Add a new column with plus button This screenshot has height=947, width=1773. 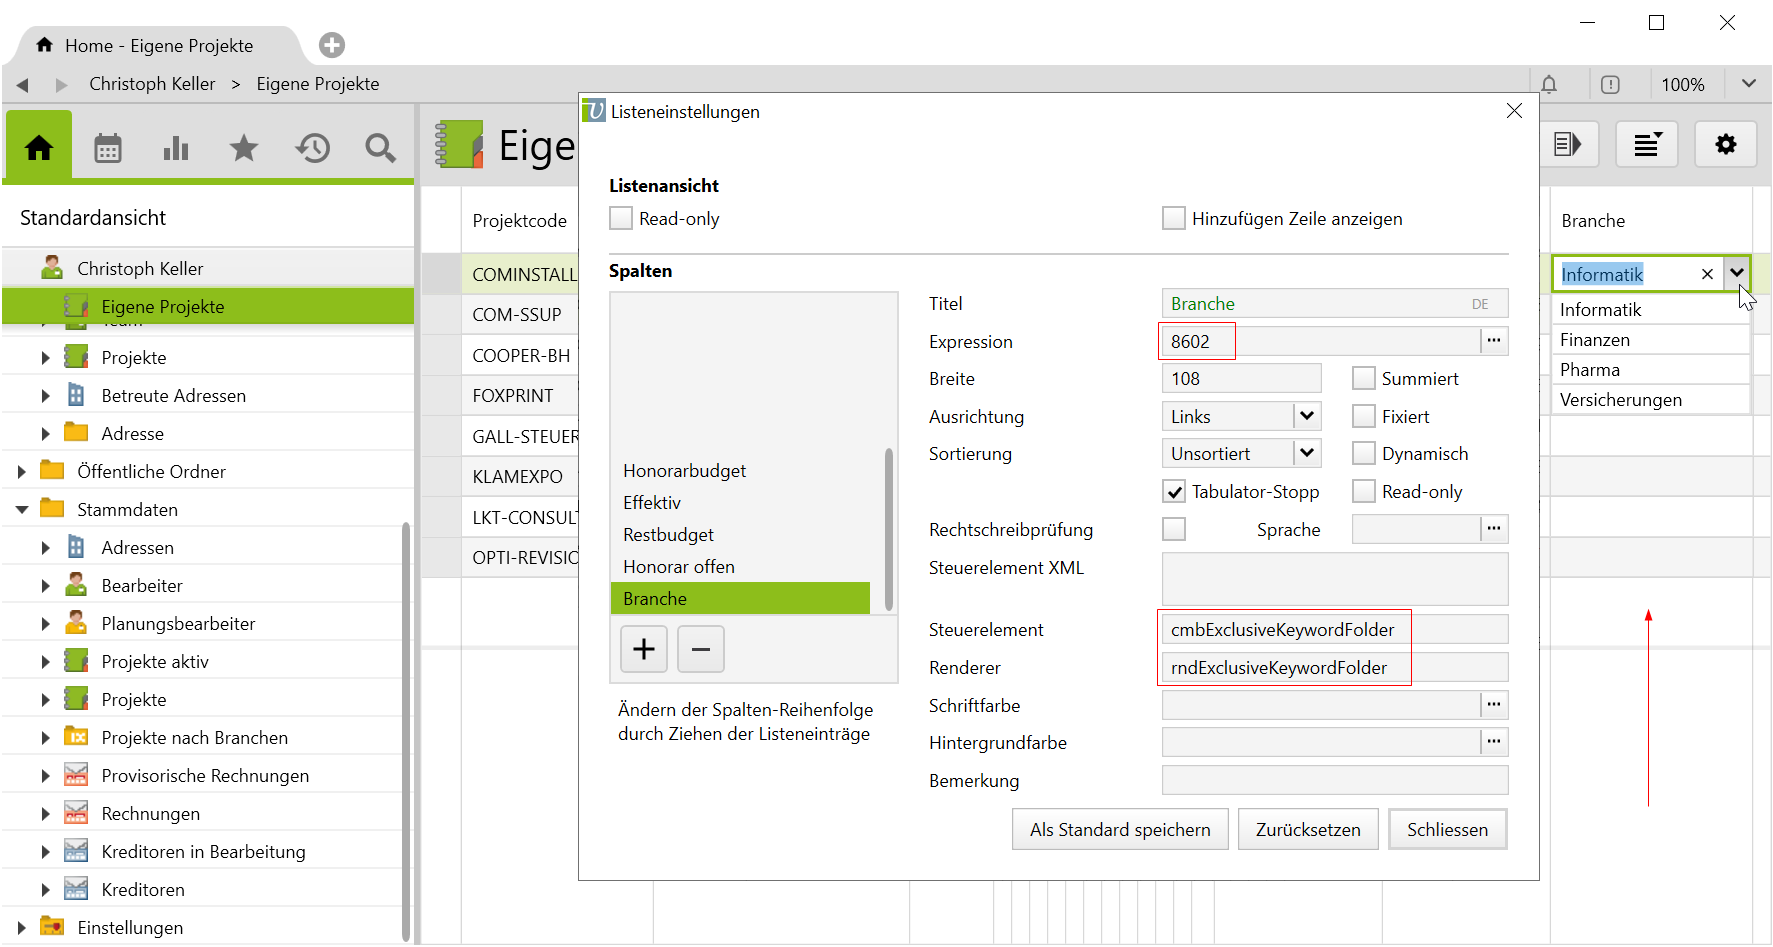pos(644,649)
